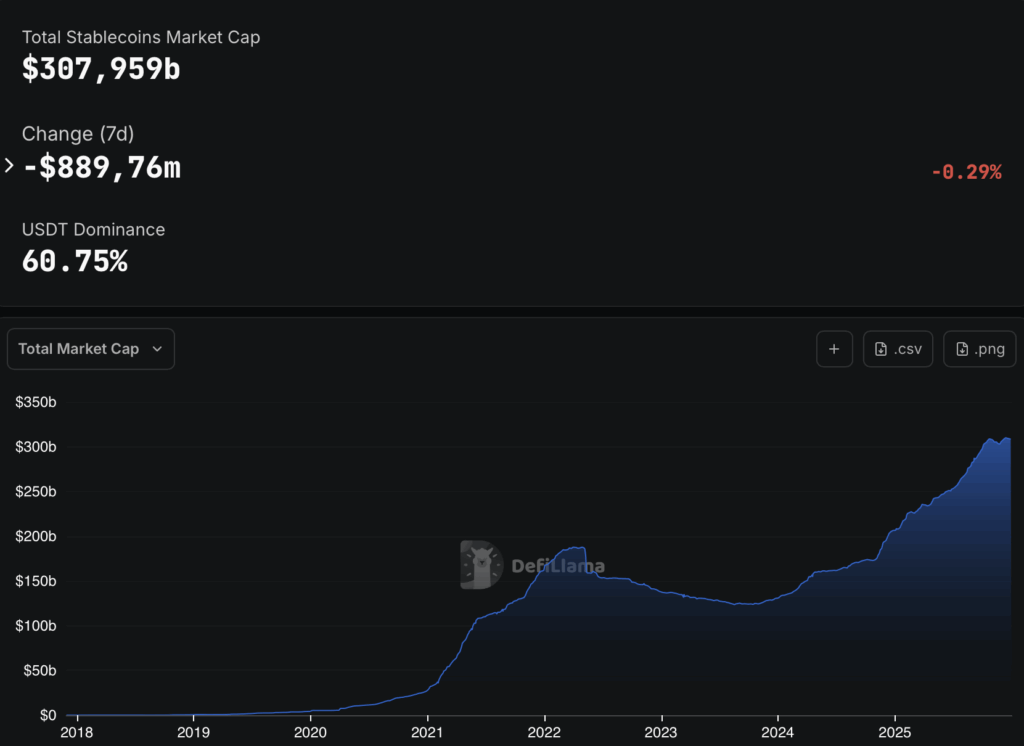Click the 2021 x-axis label
The height and width of the screenshot is (746, 1024).
pos(427,733)
